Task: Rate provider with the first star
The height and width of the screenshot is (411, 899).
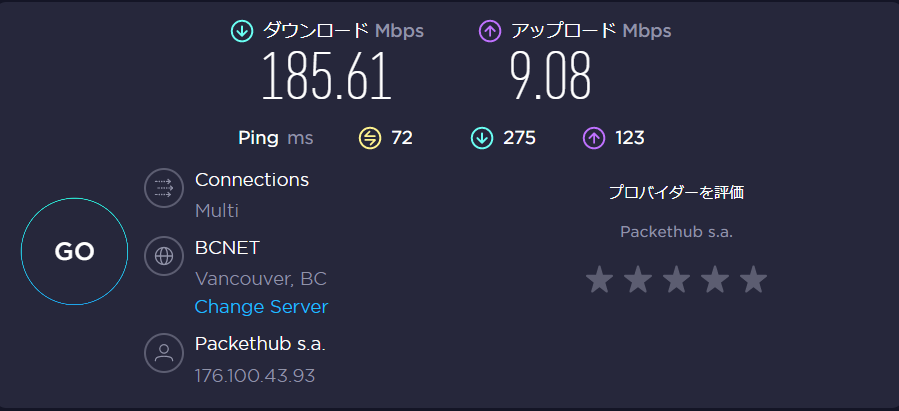Action: pos(599,280)
